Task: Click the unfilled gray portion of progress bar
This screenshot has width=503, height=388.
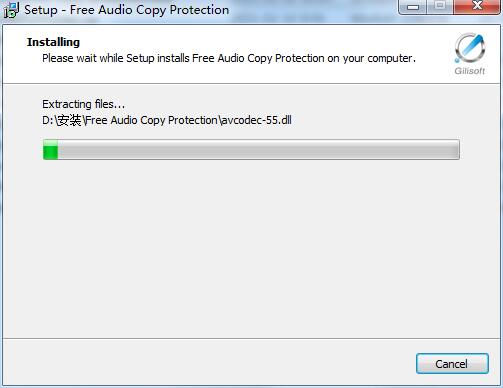Action: tap(258, 150)
